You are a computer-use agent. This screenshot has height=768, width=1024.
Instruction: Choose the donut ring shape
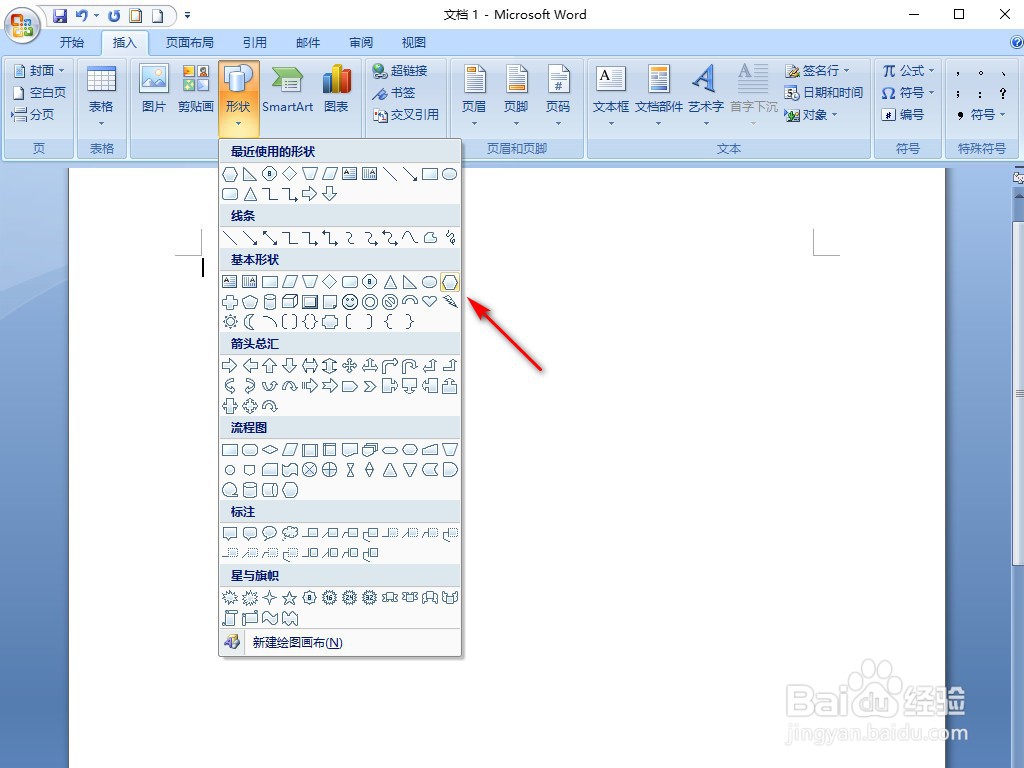click(370, 302)
